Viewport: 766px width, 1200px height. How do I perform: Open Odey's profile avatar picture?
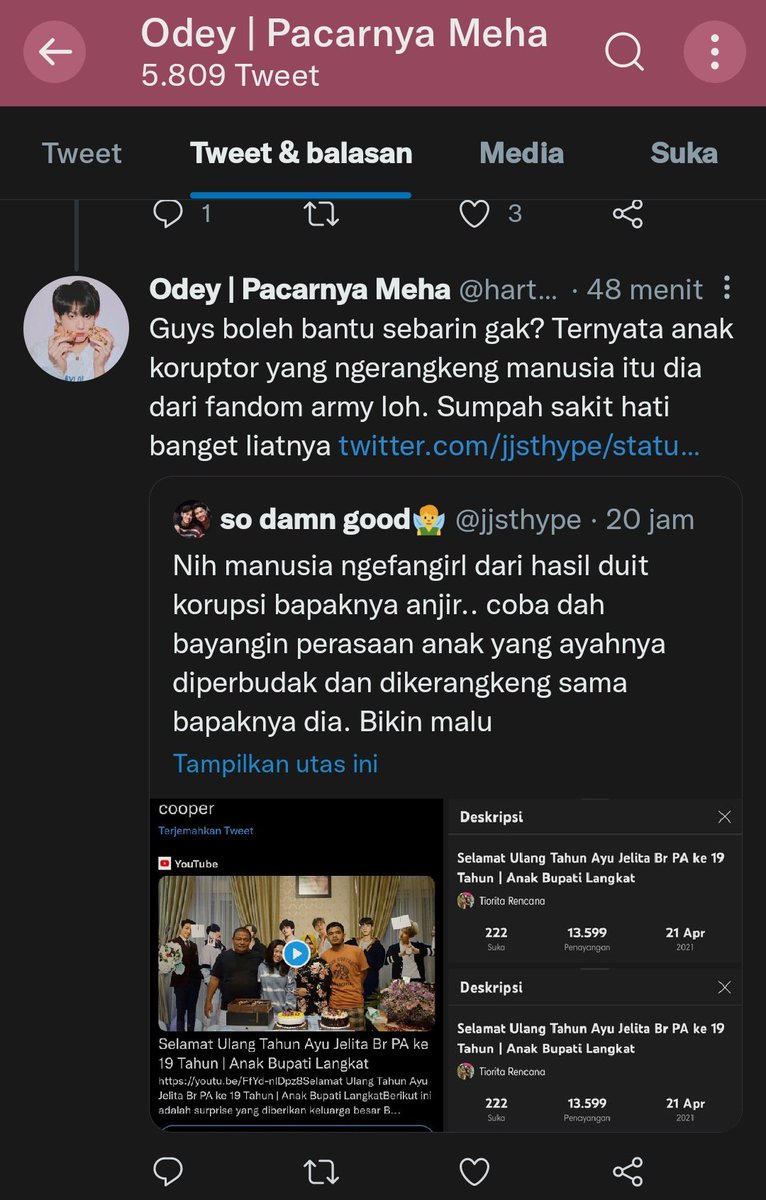click(x=76, y=328)
